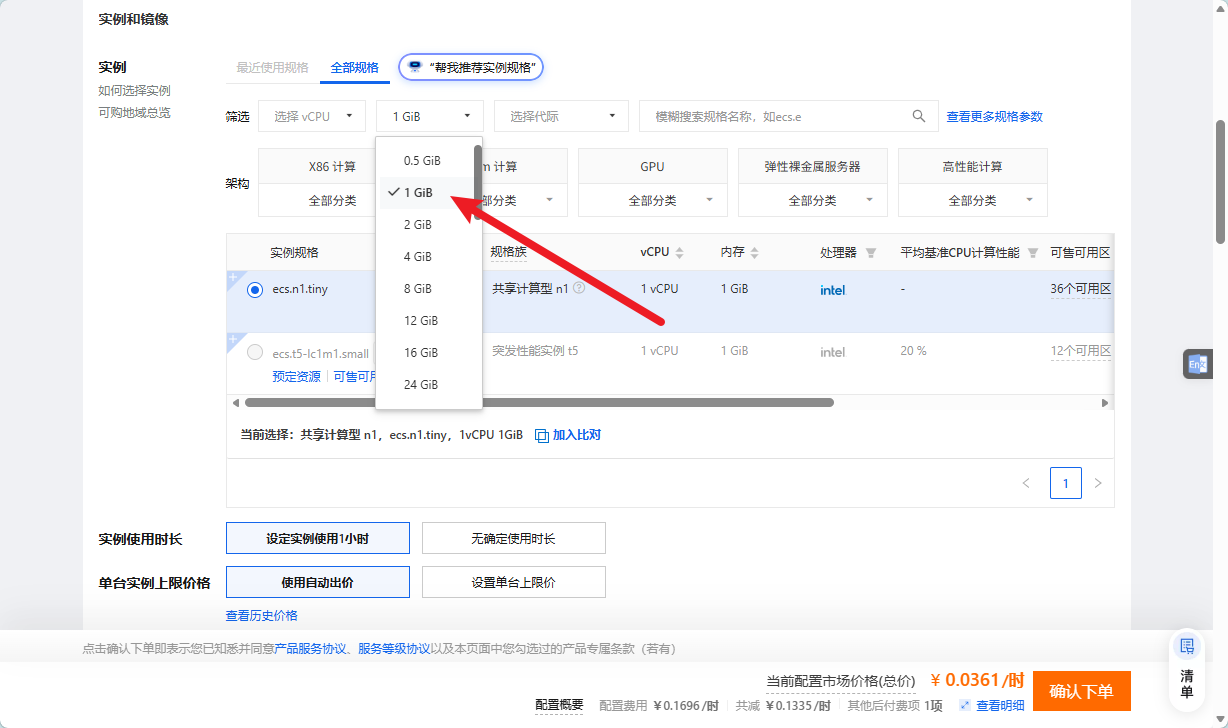
Task: Open 查看更多规格参数 link
Action: (995, 117)
